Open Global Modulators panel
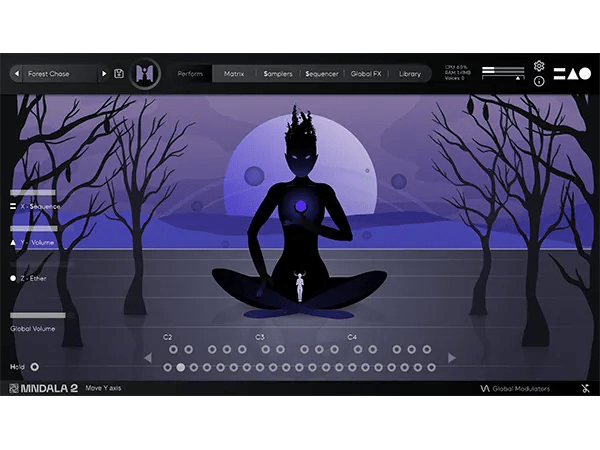 pos(515,388)
